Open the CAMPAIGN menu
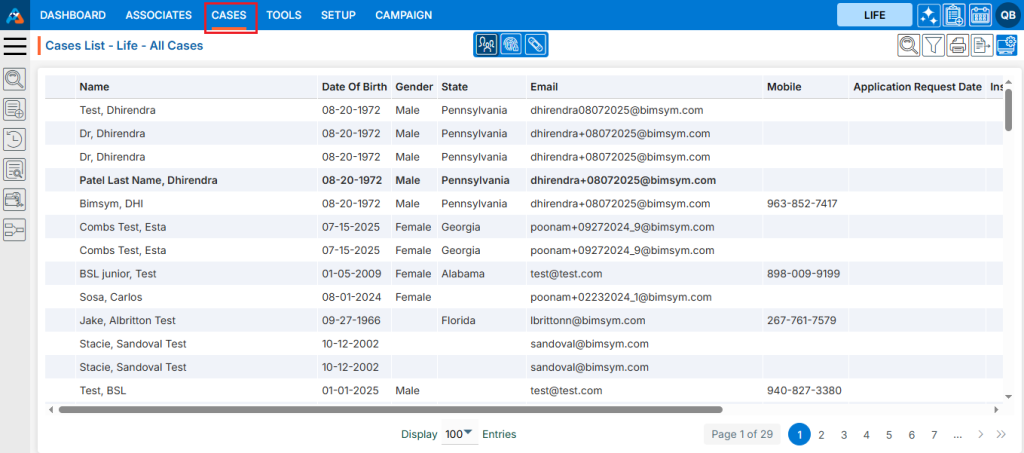The width and height of the screenshot is (1024, 453). click(403, 15)
